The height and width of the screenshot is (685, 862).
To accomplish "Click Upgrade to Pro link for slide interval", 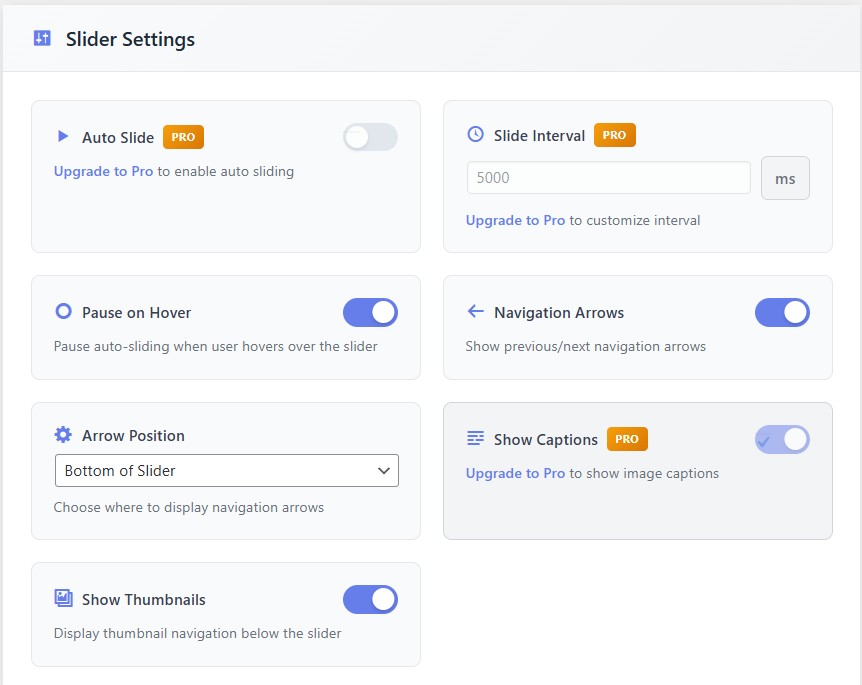I will click(515, 220).
